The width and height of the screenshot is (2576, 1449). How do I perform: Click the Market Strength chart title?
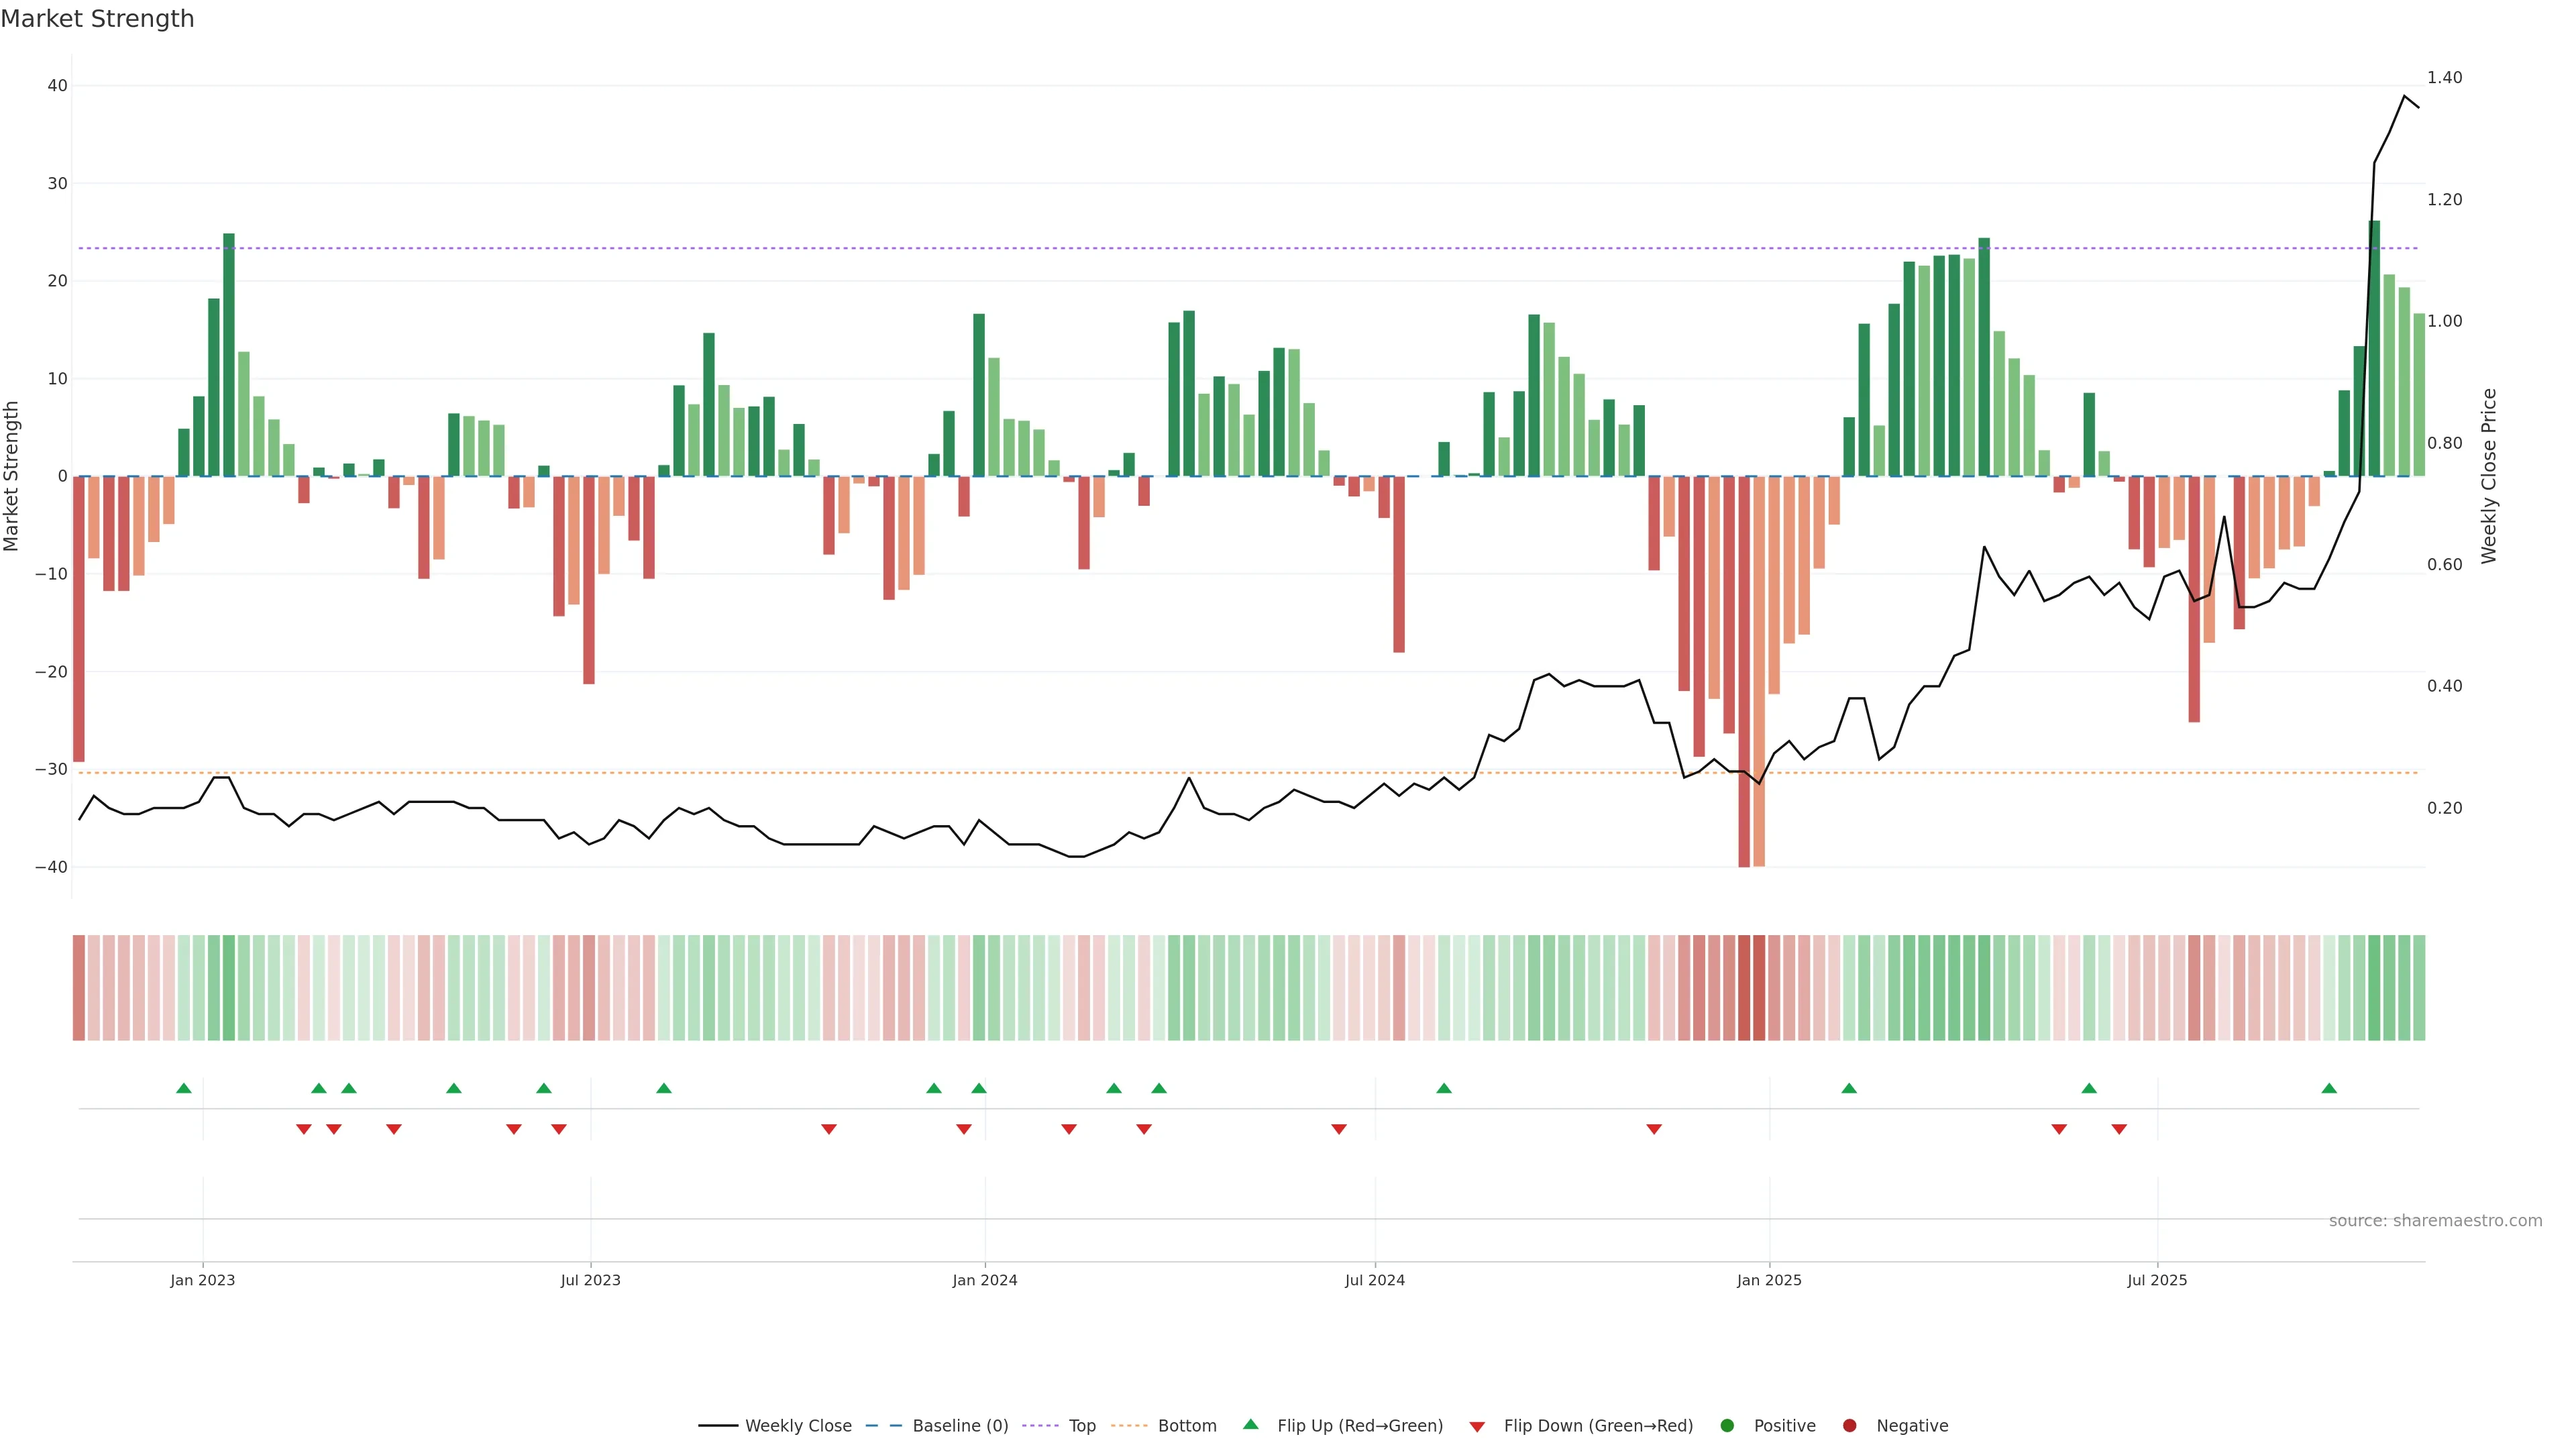97,19
